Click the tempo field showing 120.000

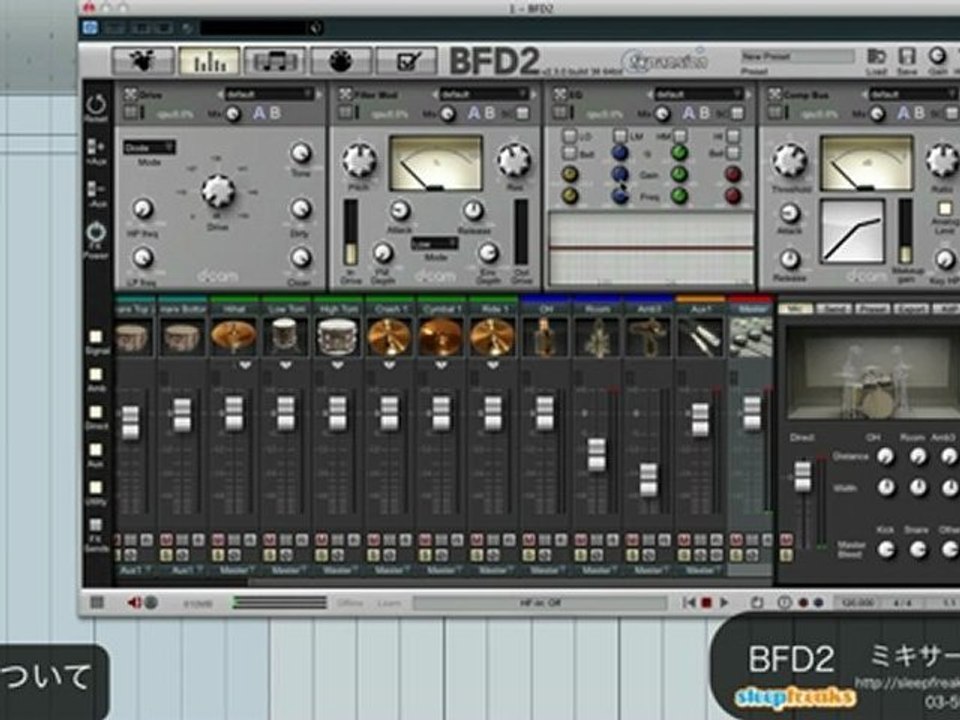[x=858, y=603]
